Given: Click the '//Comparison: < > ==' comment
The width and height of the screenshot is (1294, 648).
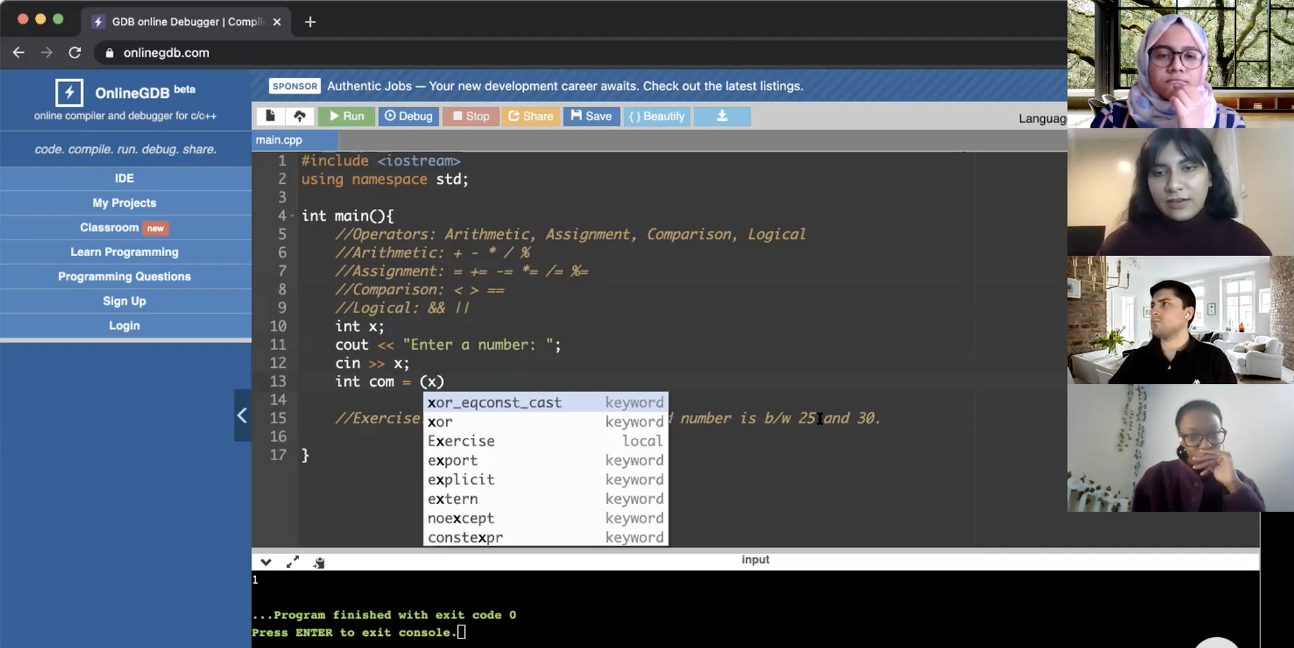Looking at the screenshot, I should [x=419, y=290].
